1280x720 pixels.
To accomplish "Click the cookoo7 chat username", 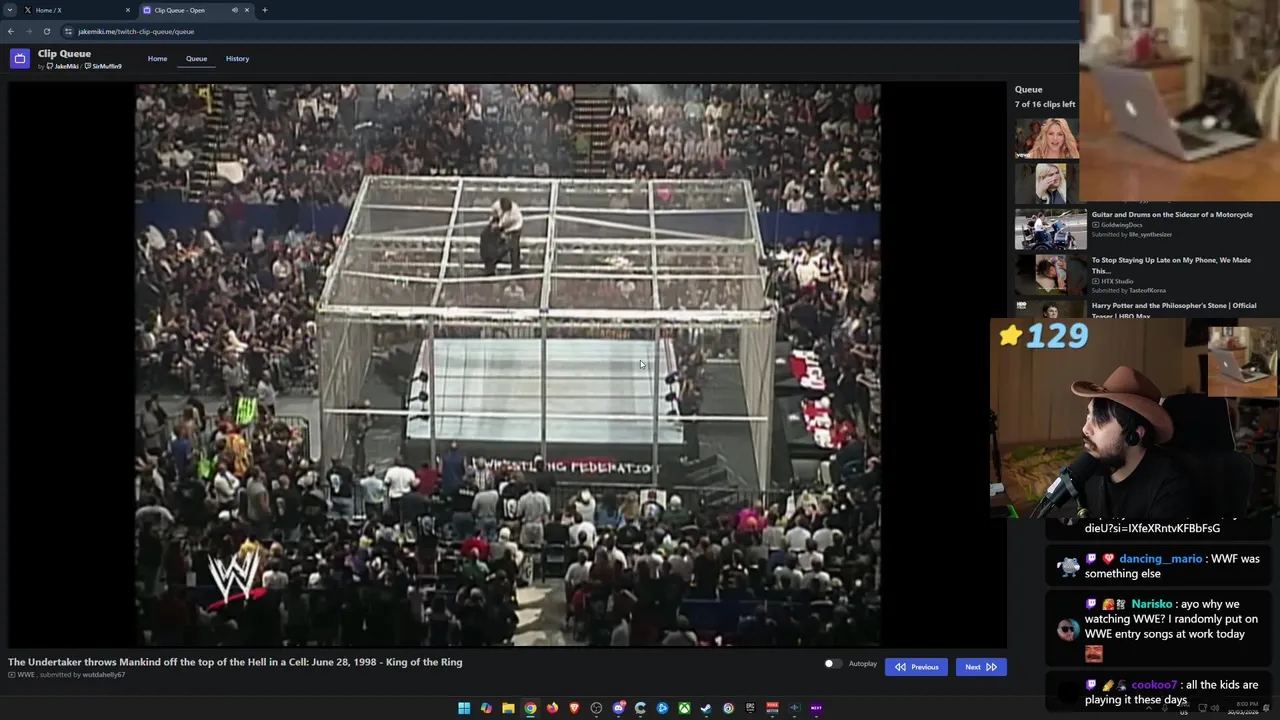I will (1154, 685).
